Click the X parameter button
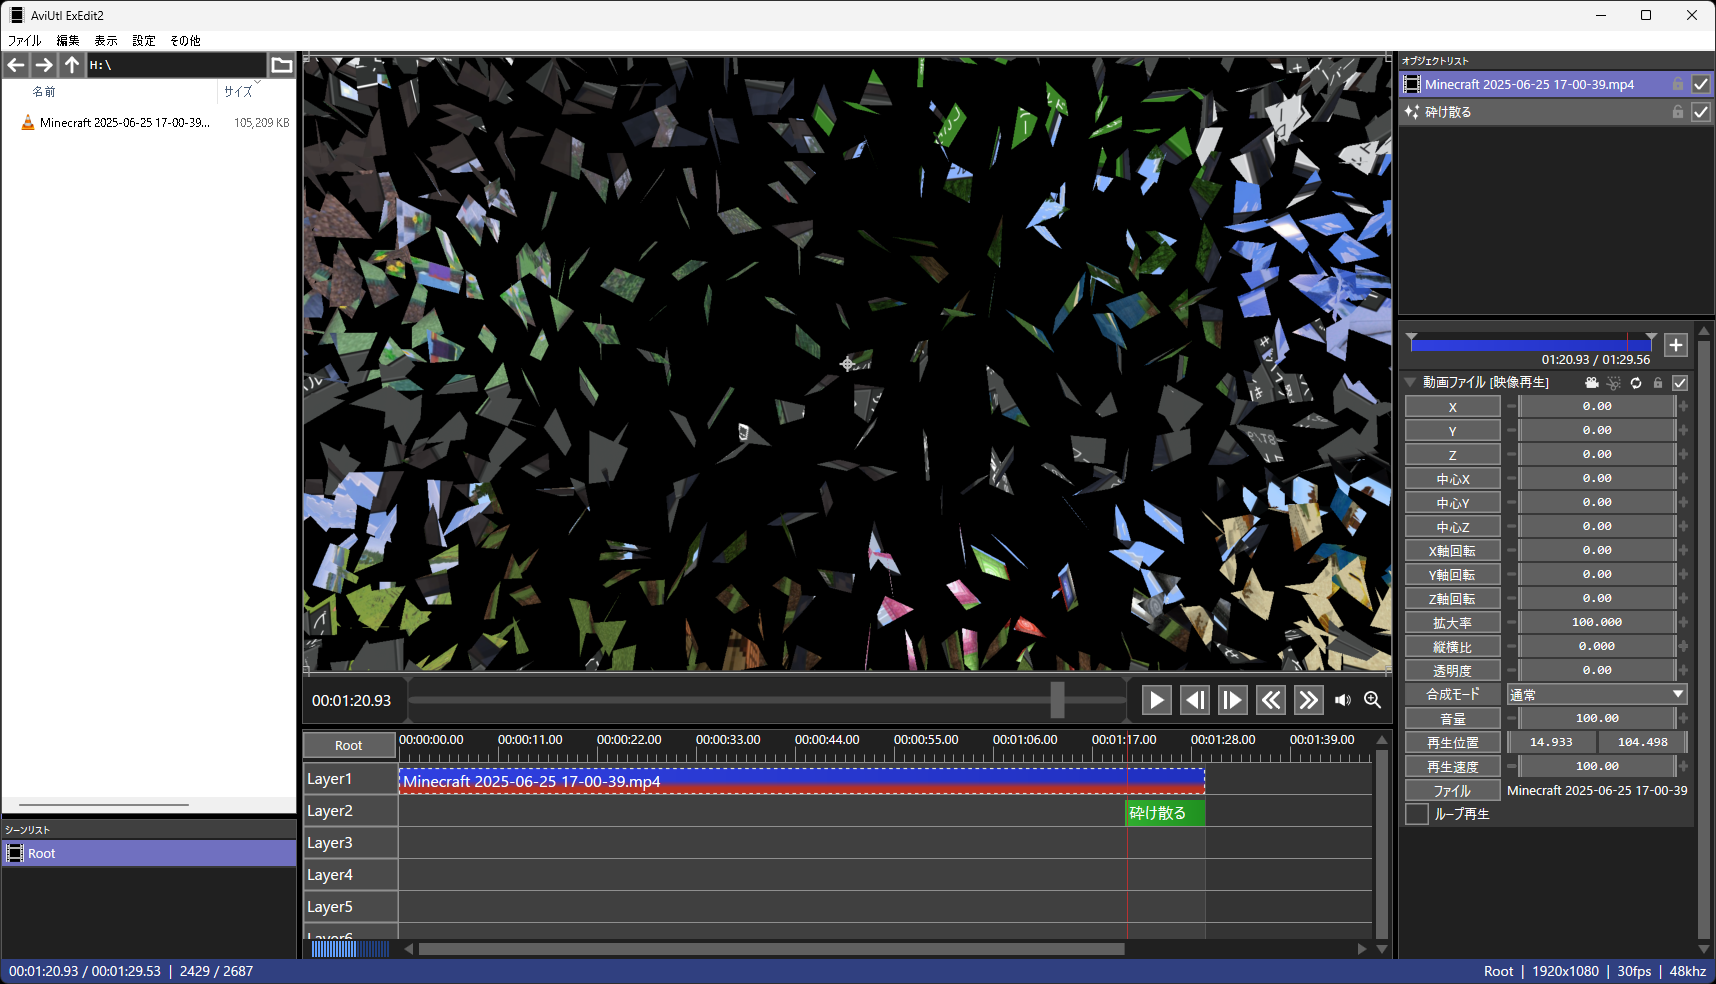The width and height of the screenshot is (1716, 984). click(x=1452, y=407)
